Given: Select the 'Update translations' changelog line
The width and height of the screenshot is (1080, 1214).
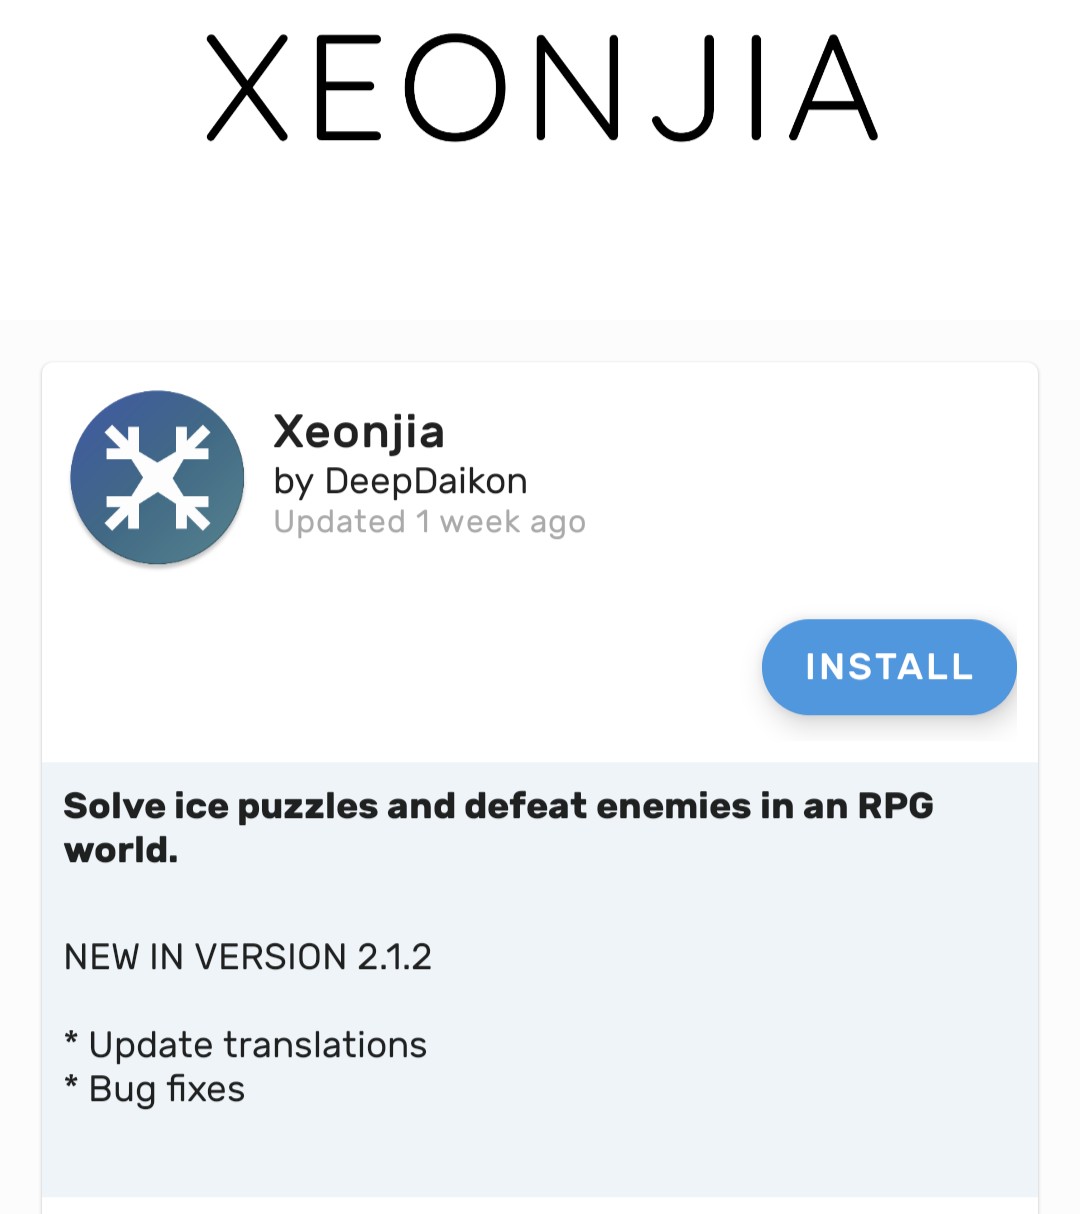Looking at the screenshot, I should tap(257, 1045).
